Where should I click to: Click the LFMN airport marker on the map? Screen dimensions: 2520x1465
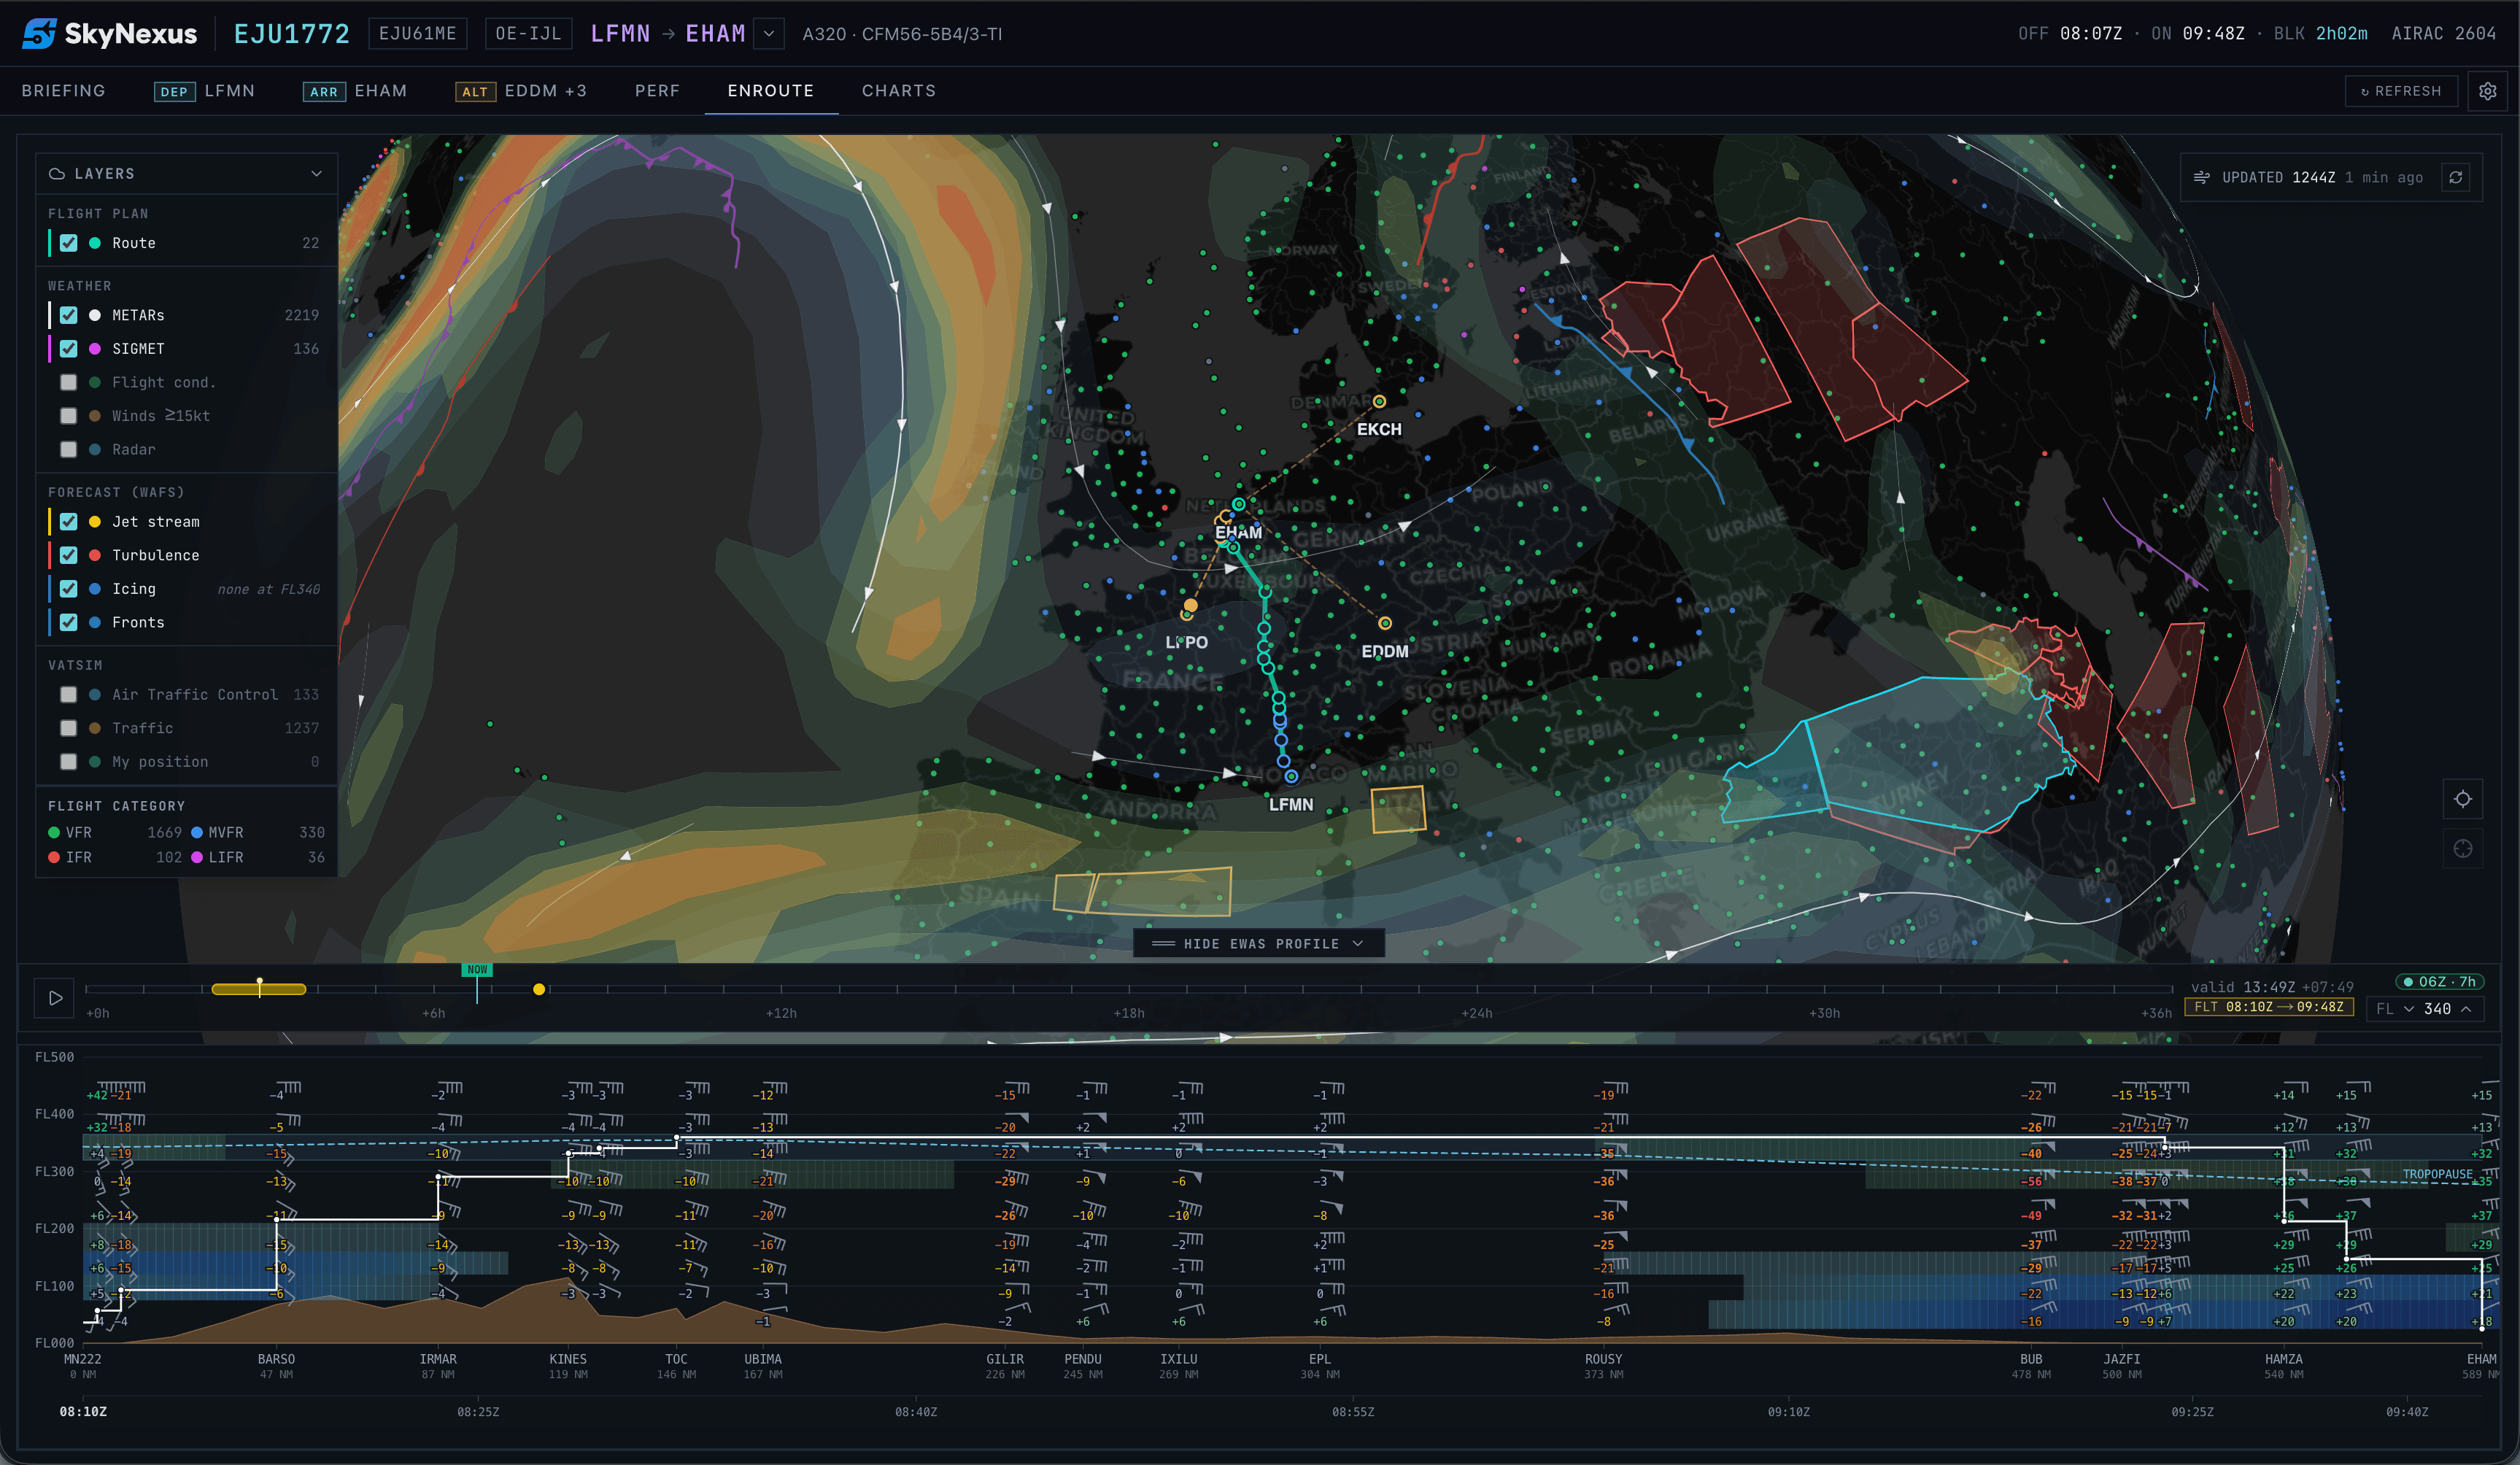(x=1291, y=776)
